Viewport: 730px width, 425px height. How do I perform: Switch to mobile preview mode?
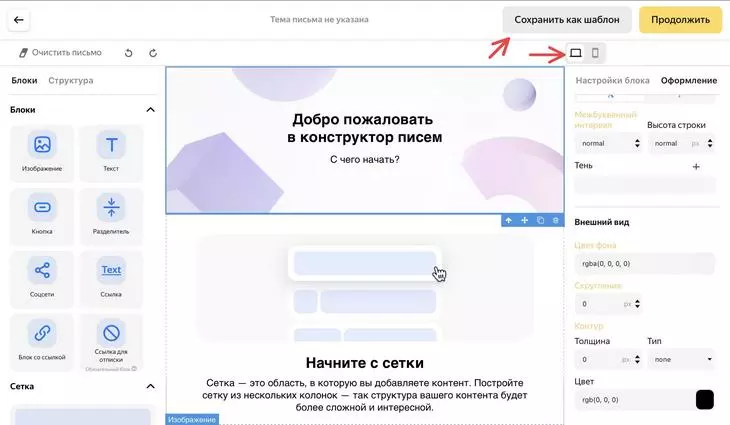click(595, 53)
